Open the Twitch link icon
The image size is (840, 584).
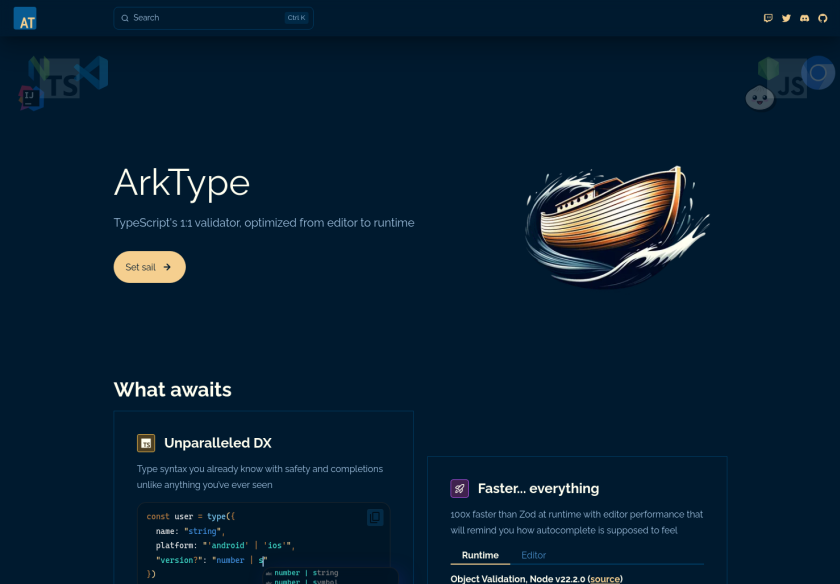coord(768,18)
